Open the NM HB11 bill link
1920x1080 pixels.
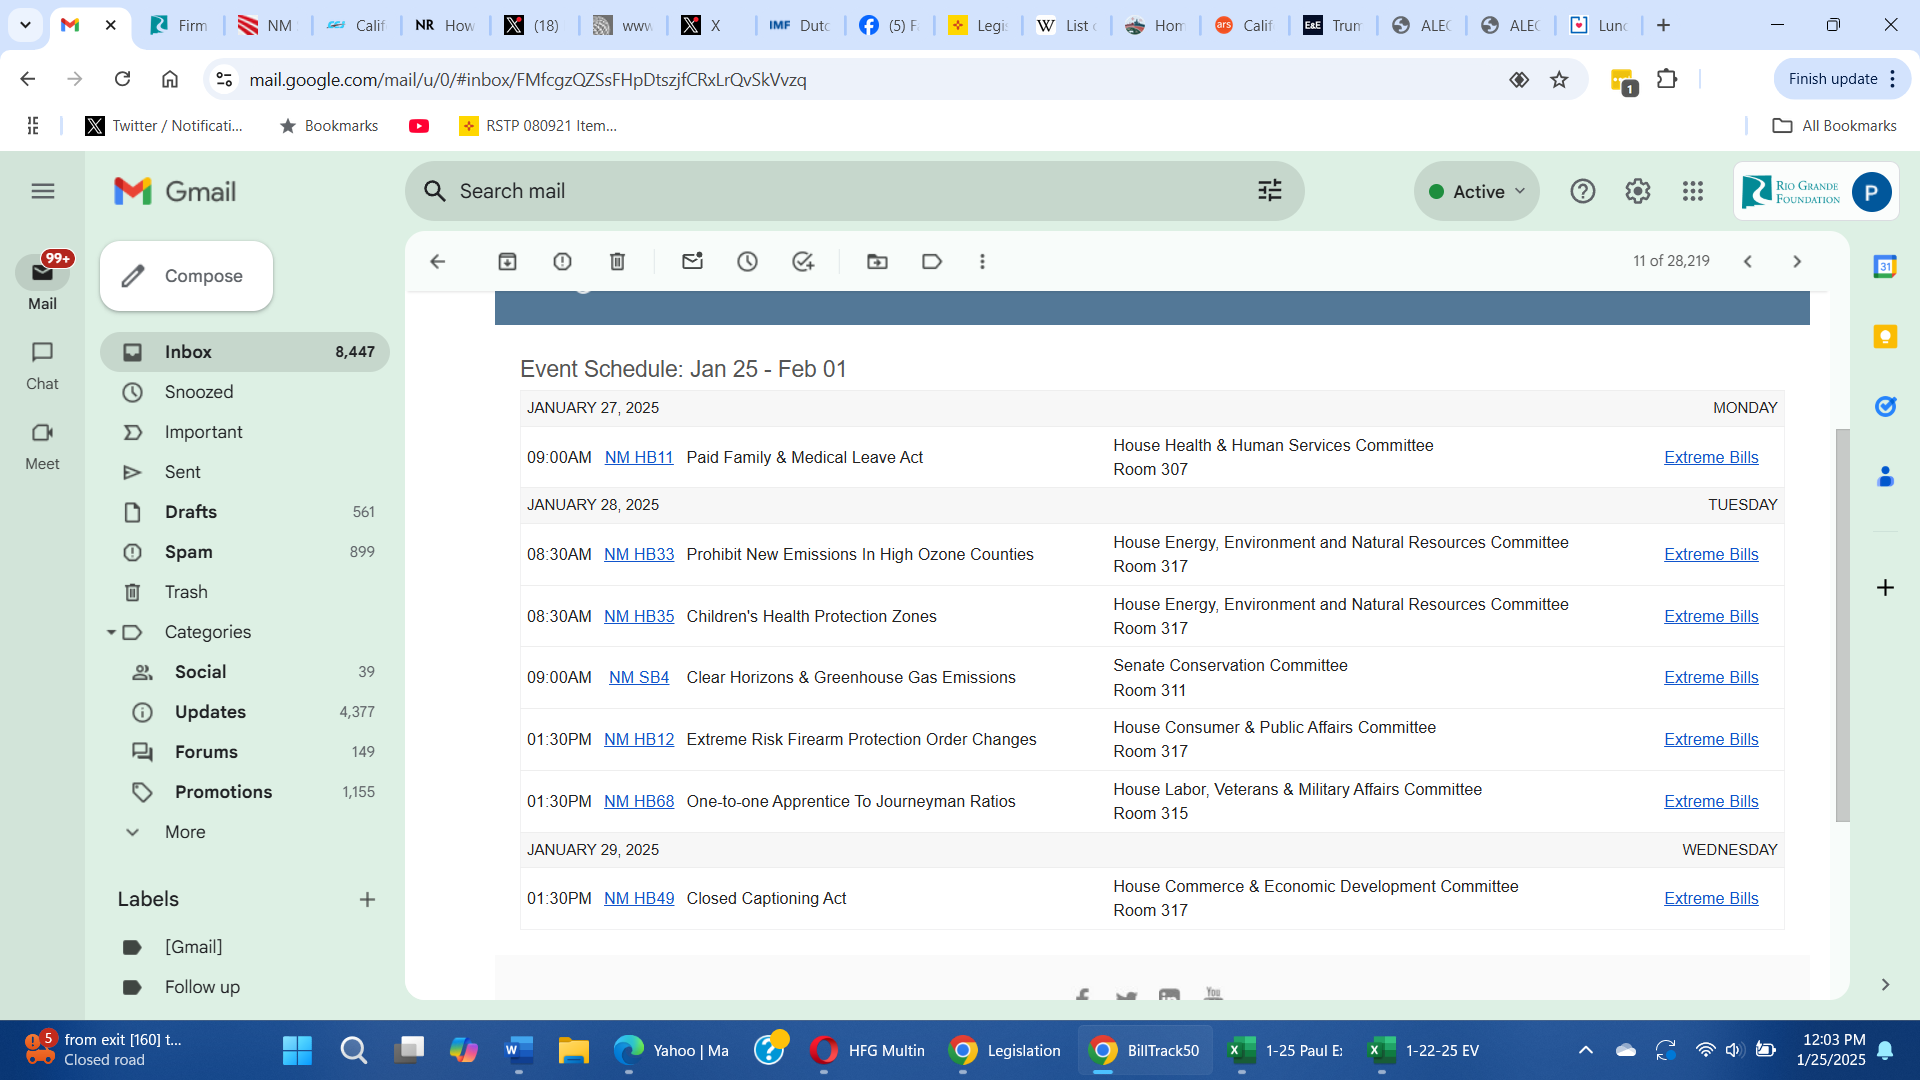click(639, 457)
